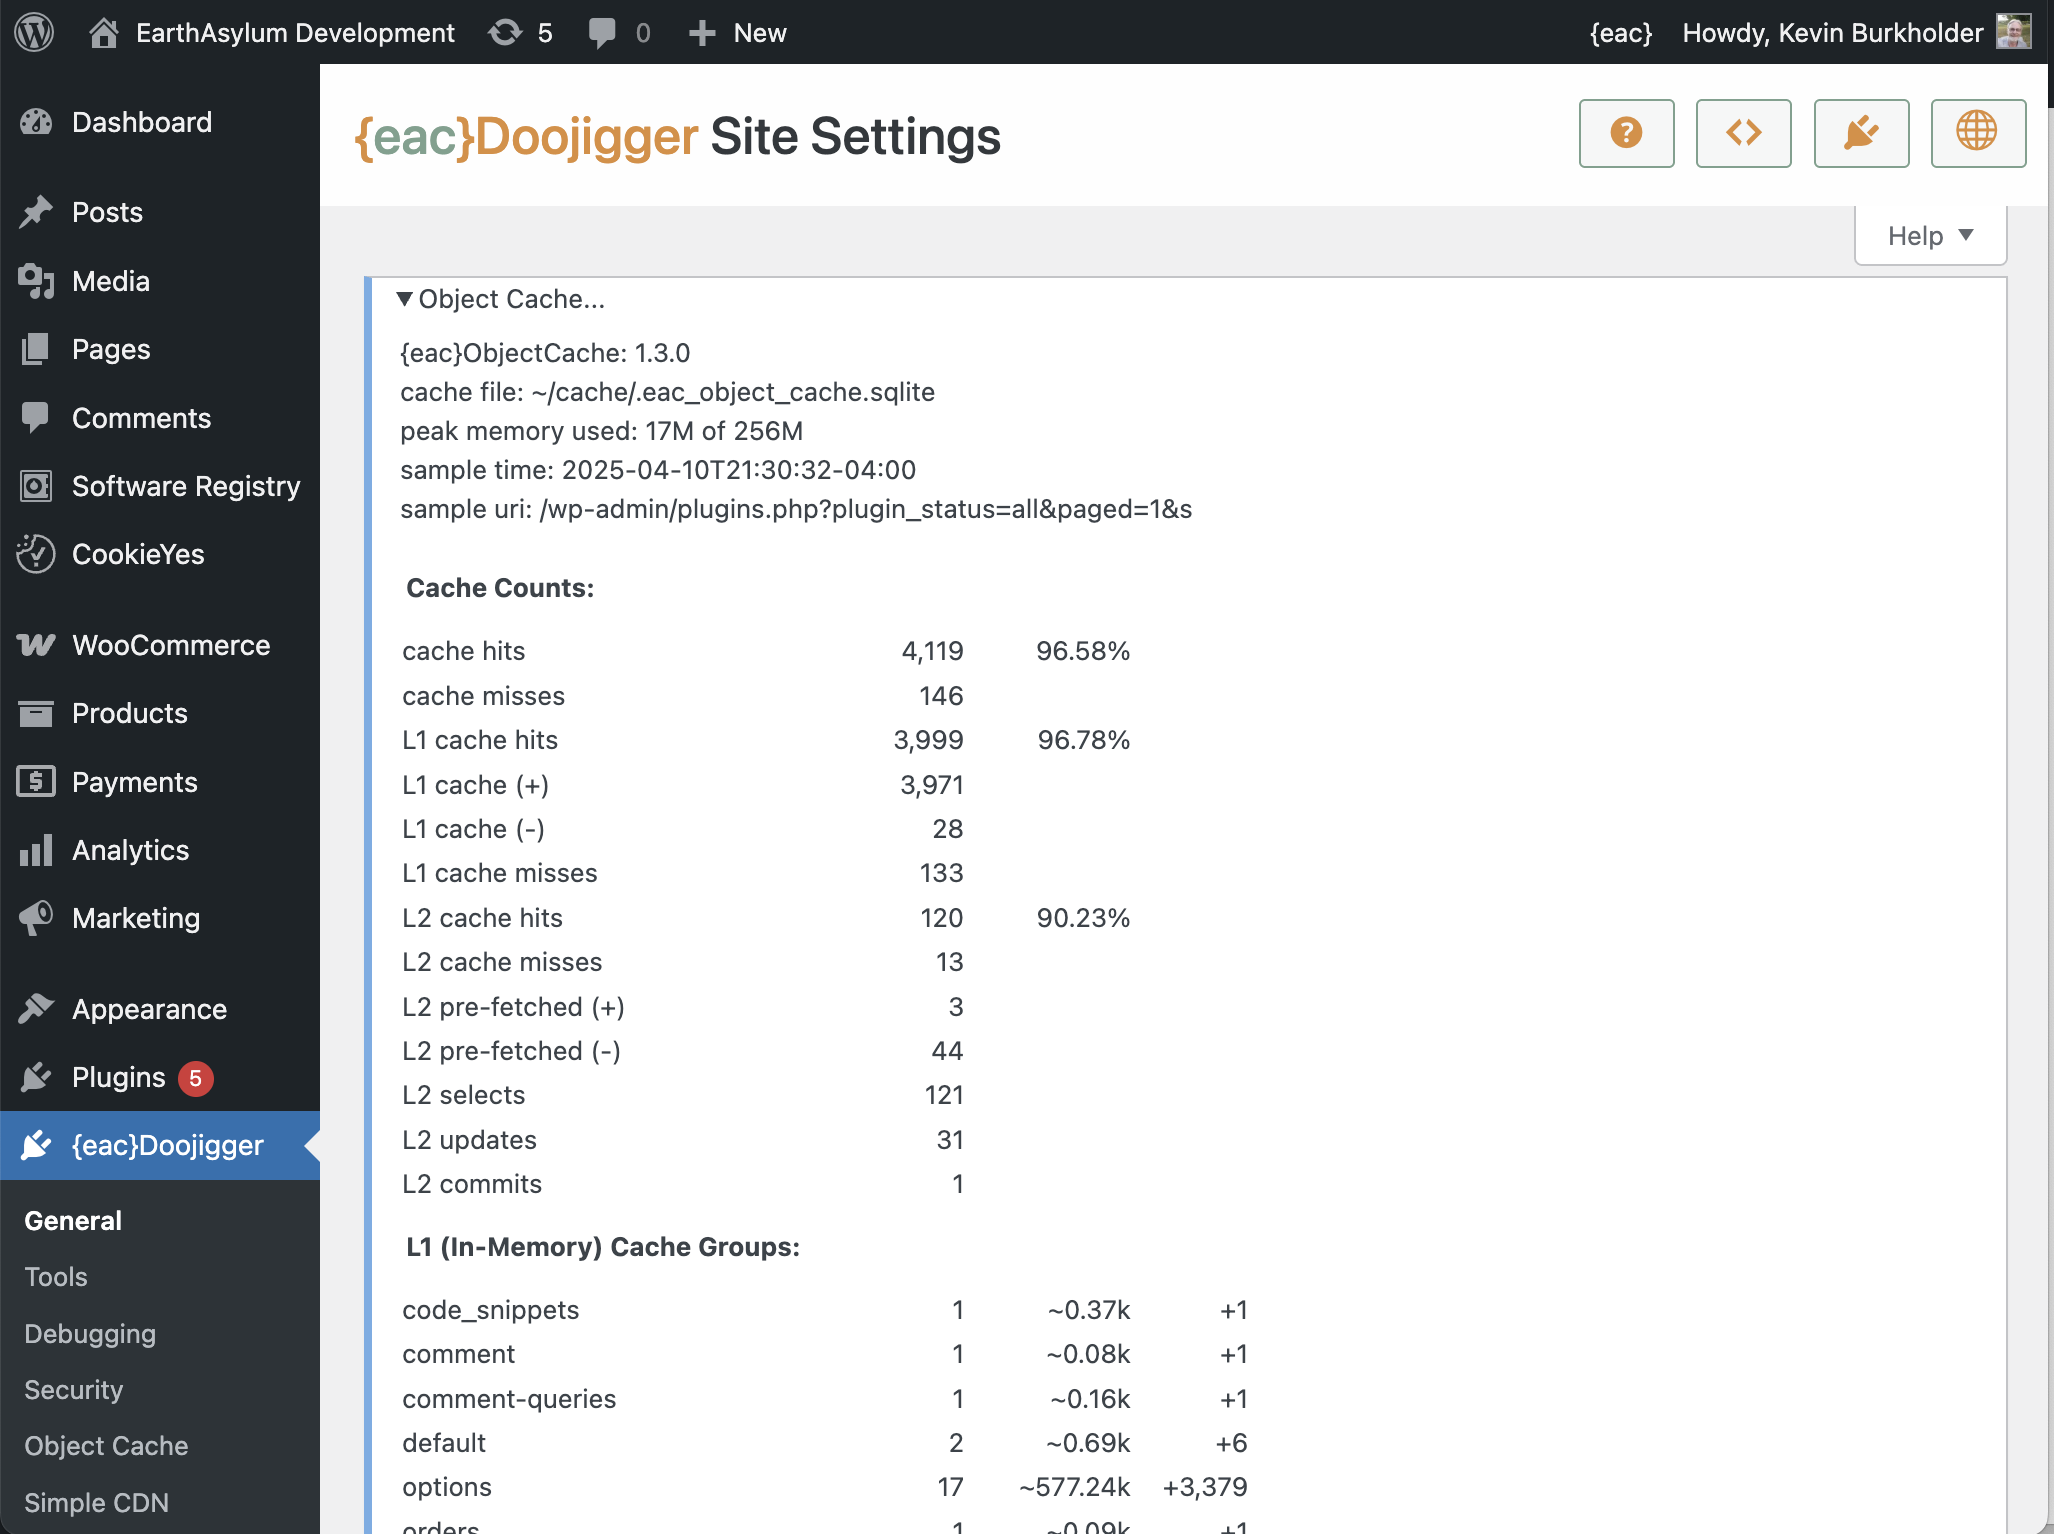The height and width of the screenshot is (1534, 2054).
Task: Open the WordPress logo menu
Action: coord(34,32)
